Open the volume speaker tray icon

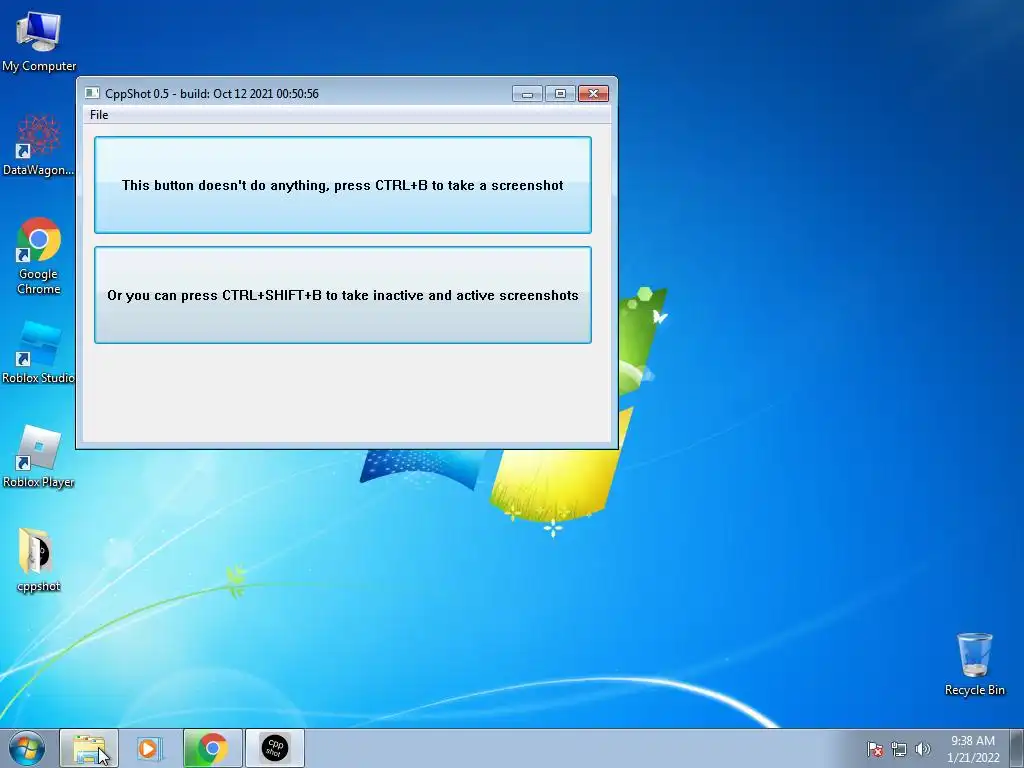tap(922, 749)
